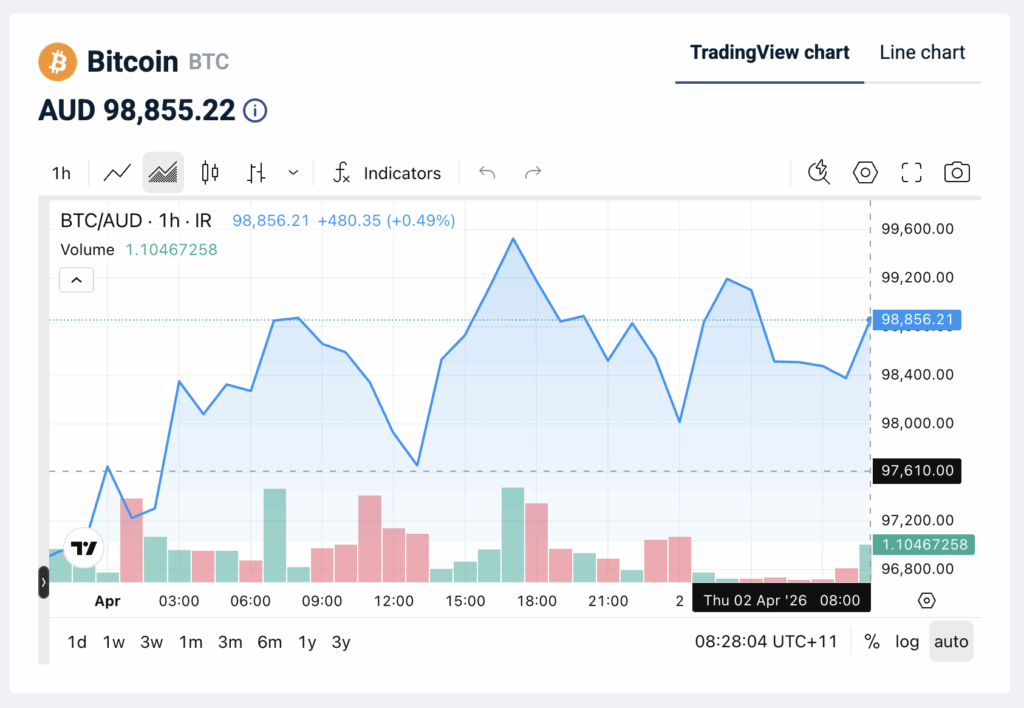
Task: Toggle percentage scale with the % button
Action: pyautogui.click(x=871, y=641)
